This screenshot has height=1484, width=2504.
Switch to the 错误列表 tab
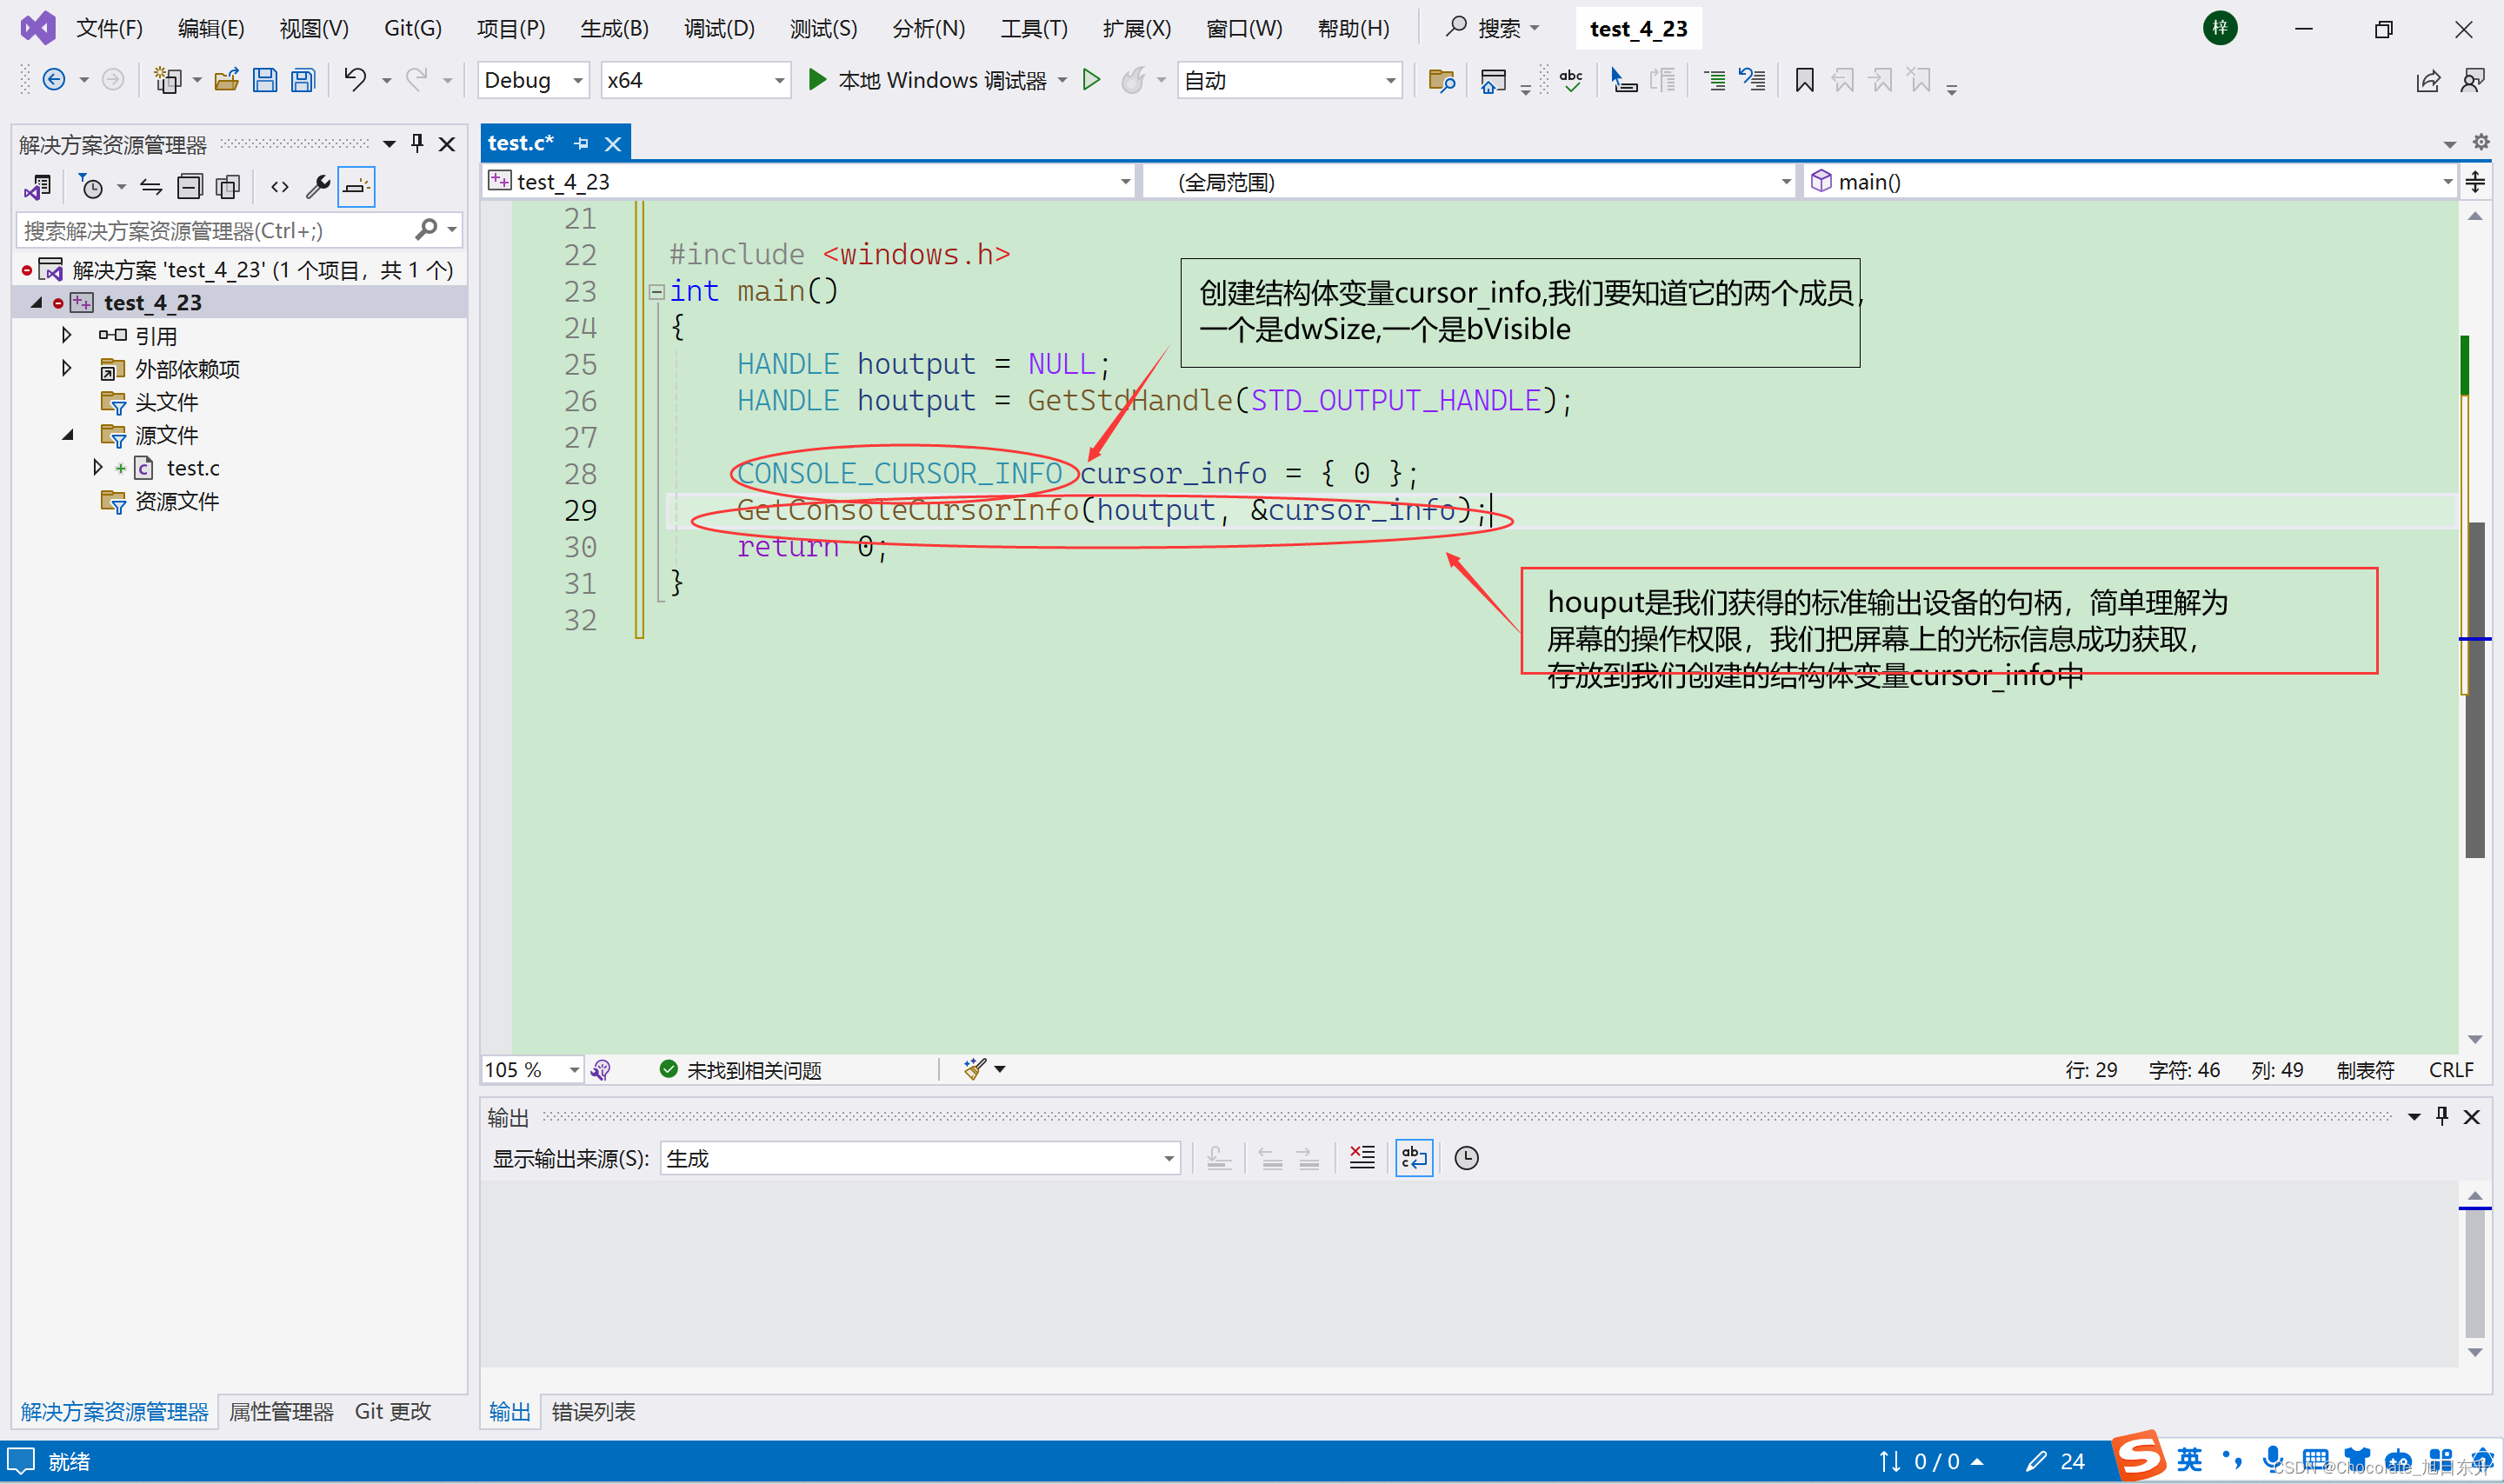click(593, 1411)
